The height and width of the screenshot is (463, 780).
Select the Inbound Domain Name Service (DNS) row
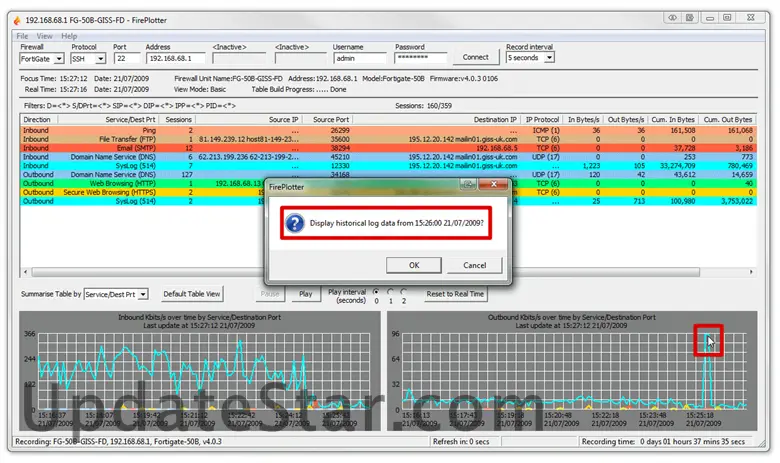point(389,157)
